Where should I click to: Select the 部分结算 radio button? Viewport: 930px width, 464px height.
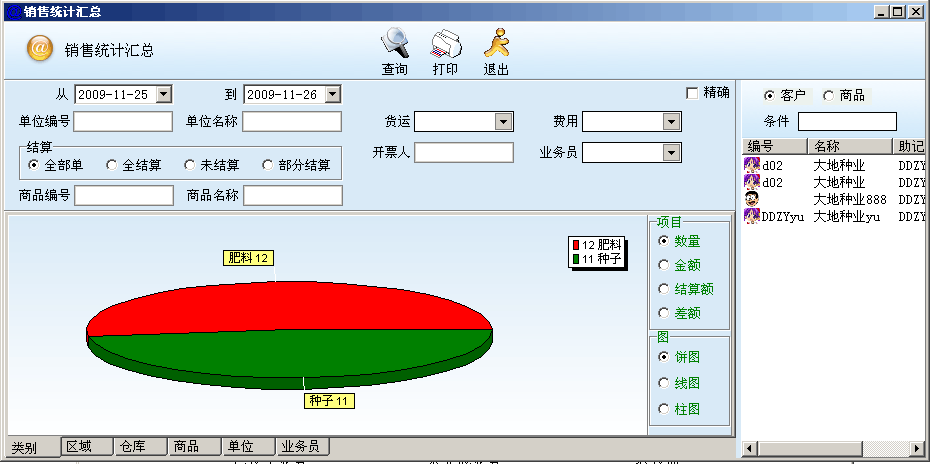tap(267, 165)
